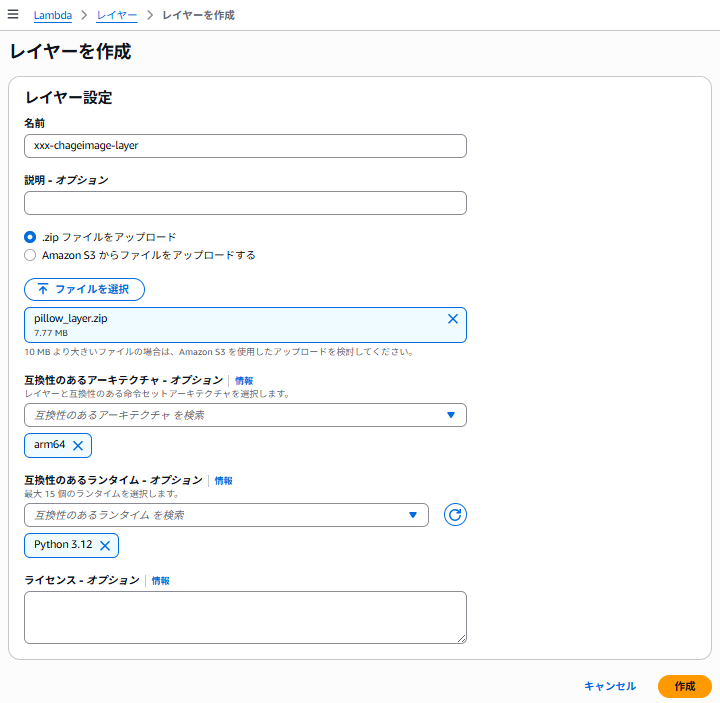
Task: Go to レイヤー in the breadcrumb
Action: click(117, 15)
